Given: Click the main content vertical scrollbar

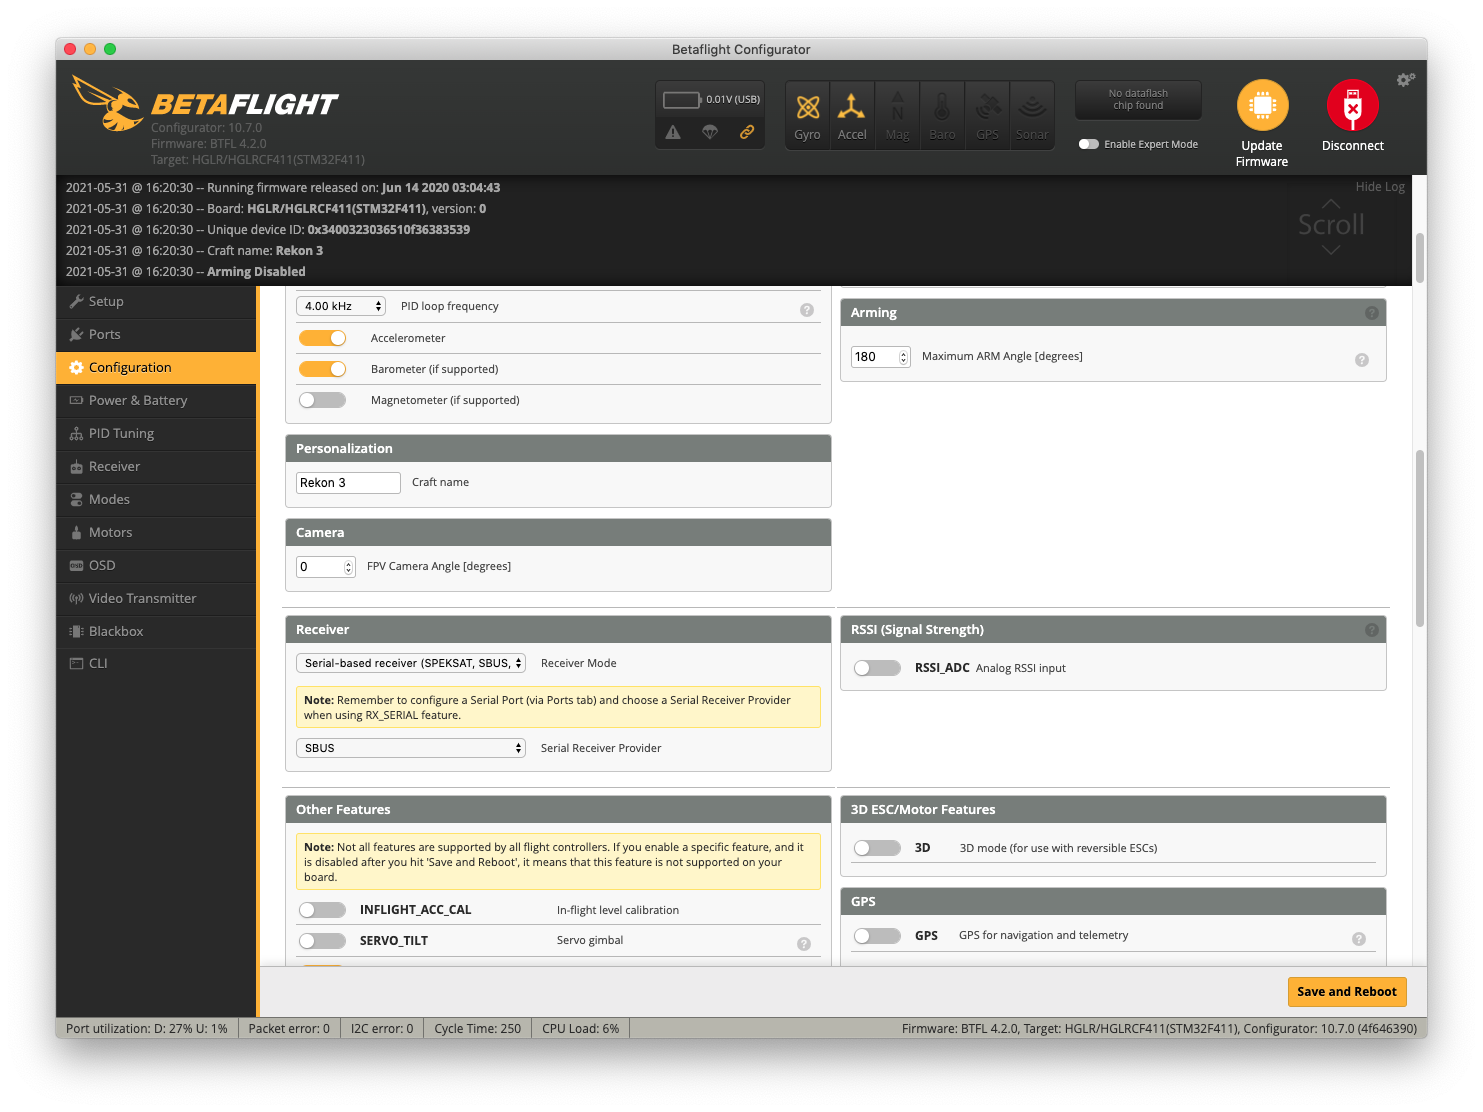Looking at the screenshot, I should (x=1420, y=540).
